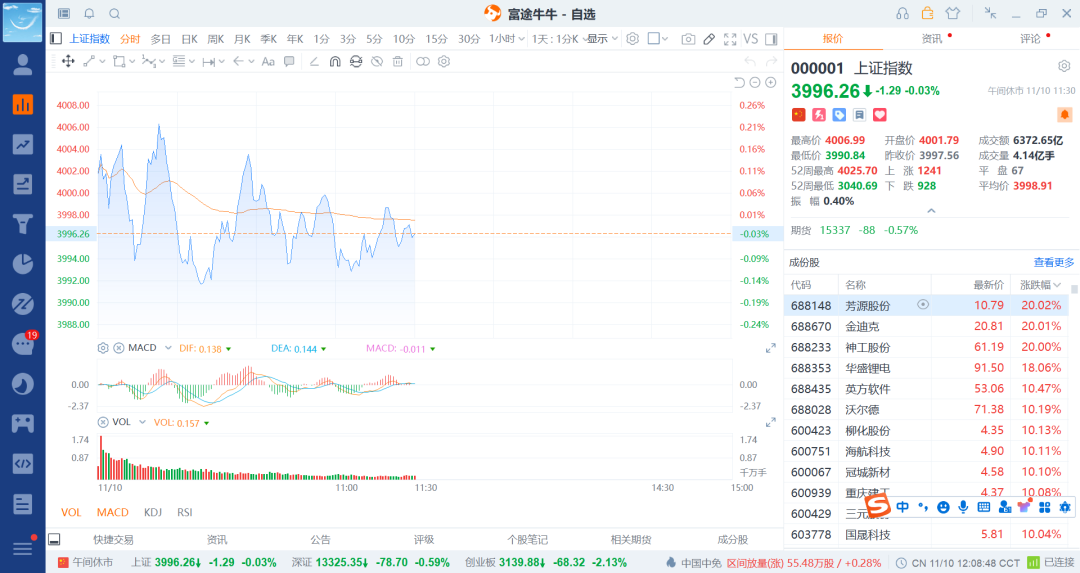This screenshot has height=573, width=1080.
Task: Close the MACD indicator with its x button
Action: [x=118, y=348]
